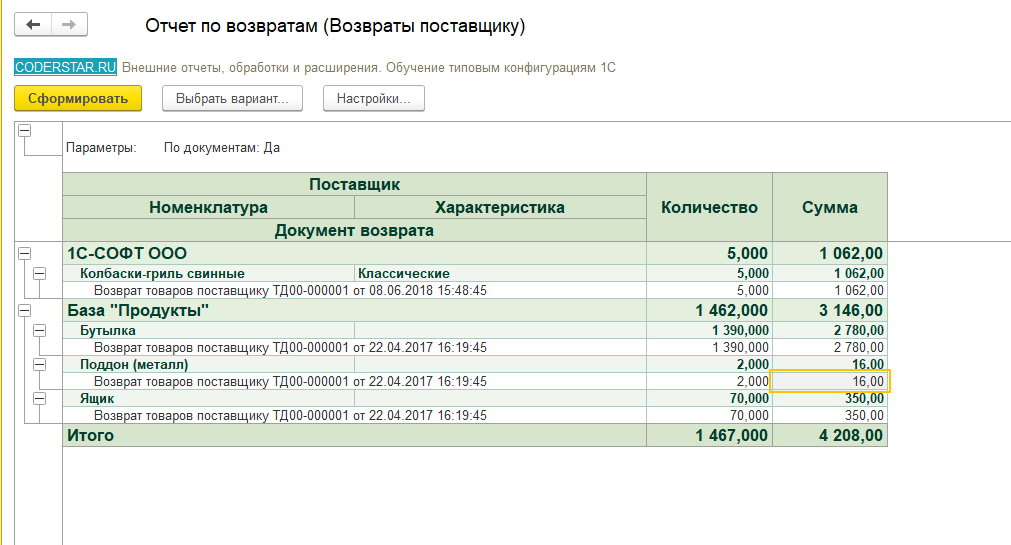1011x545 pixels.
Task: Select the Номенклатура column header
Action: tap(208, 208)
